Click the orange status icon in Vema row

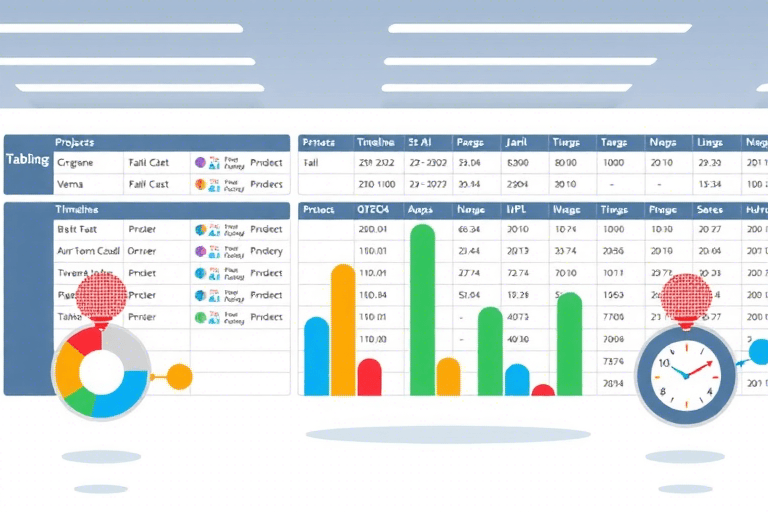pyautogui.click(x=200, y=184)
